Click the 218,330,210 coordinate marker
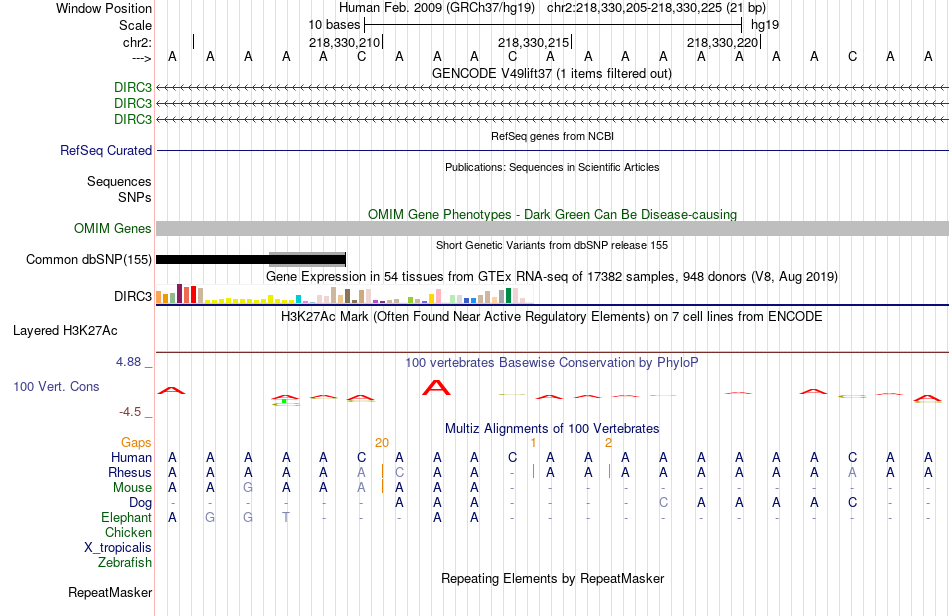The image size is (950, 616). (x=344, y=42)
